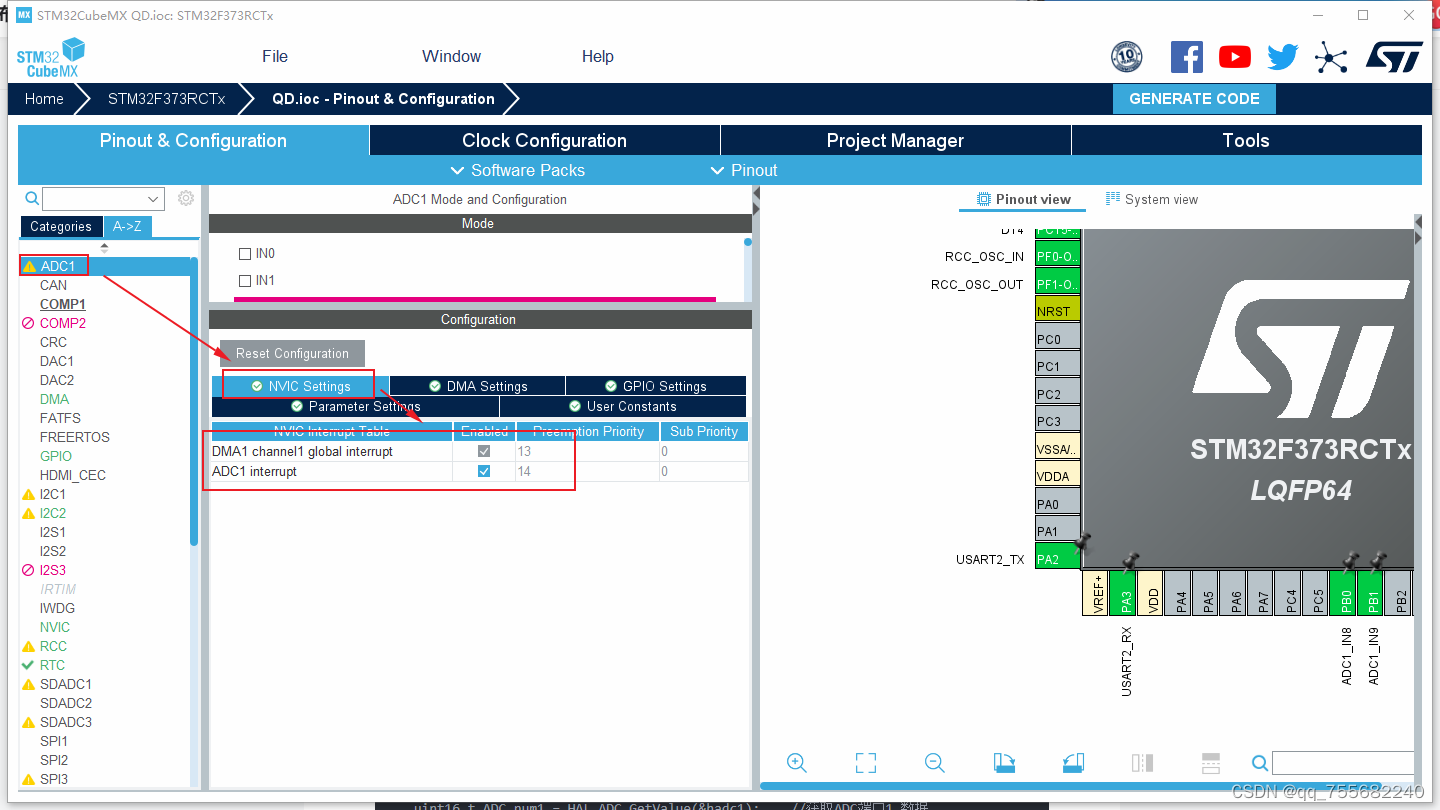1440x810 pixels.
Task: Zoom in on the pinout view
Action: (x=797, y=763)
